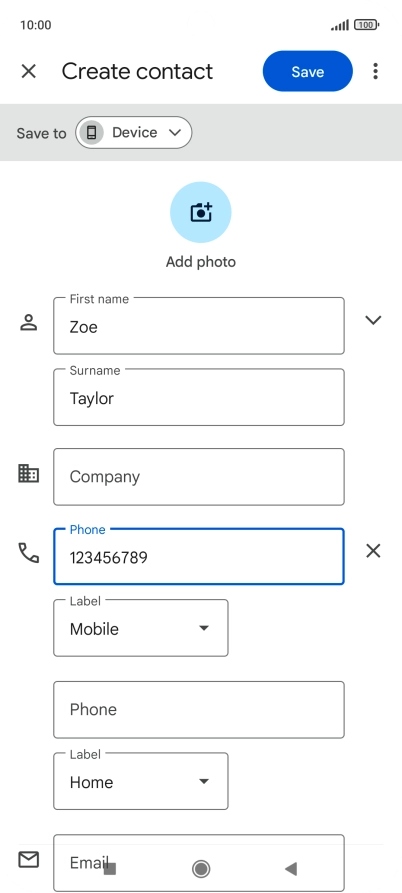The image size is (402, 893).
Task: Click the phone handset icon
Action: coord(28,553)
